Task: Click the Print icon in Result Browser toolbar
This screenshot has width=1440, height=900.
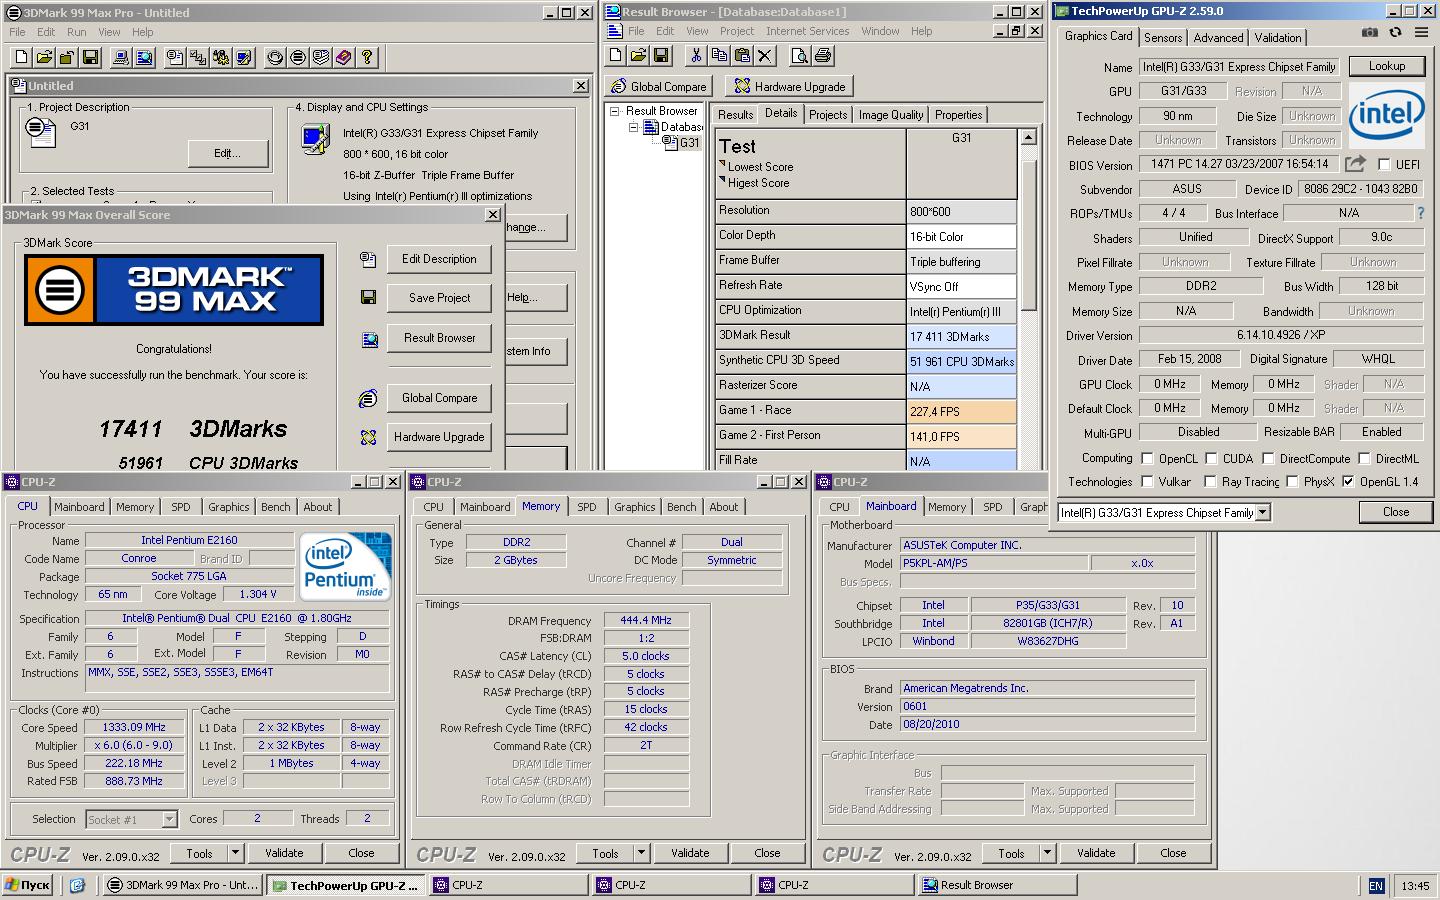Action: [x=823, y=55]
